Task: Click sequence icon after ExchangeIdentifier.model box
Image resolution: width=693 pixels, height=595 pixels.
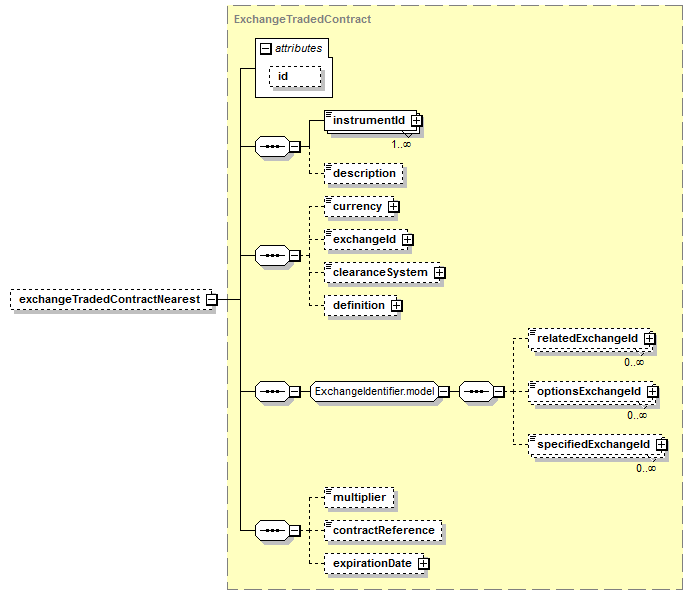Action: [x=476, y=391]
